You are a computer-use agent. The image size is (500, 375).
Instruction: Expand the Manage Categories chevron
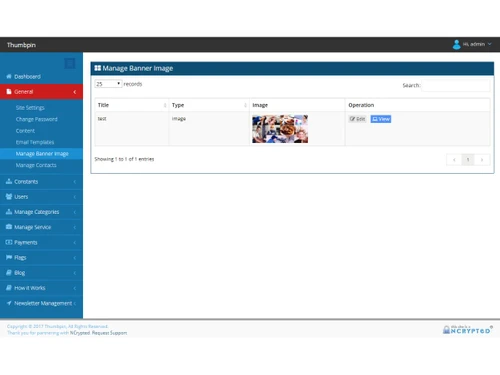(x=75, y=212)
